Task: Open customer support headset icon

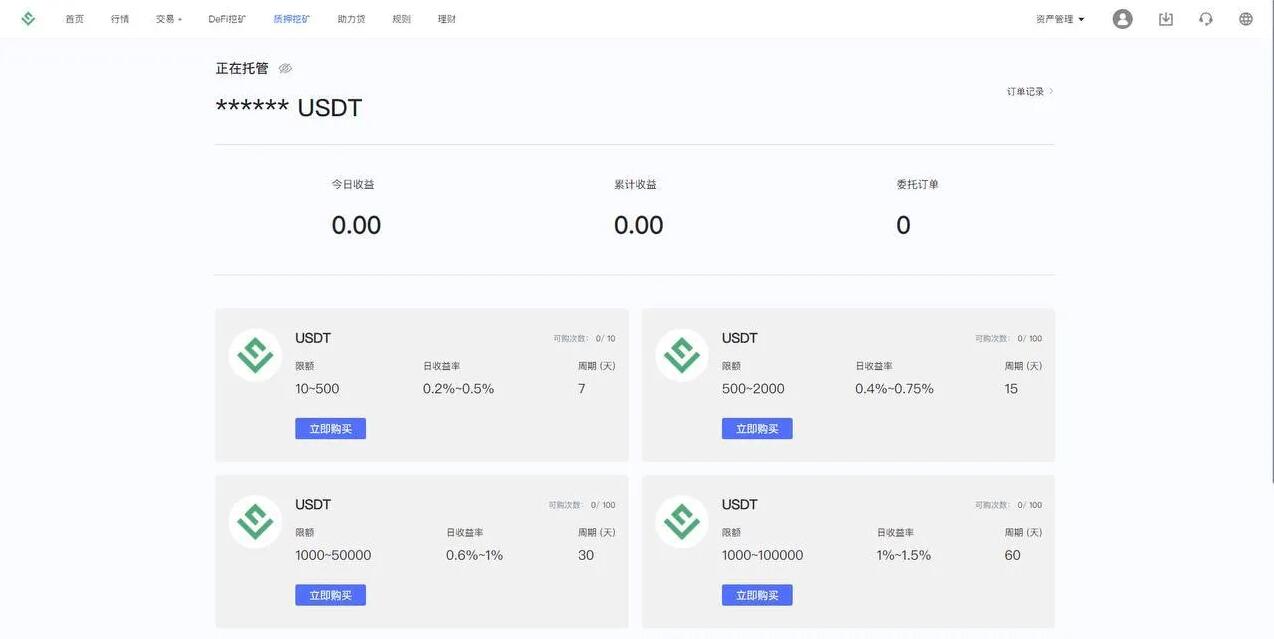Action: point(1205,19)
